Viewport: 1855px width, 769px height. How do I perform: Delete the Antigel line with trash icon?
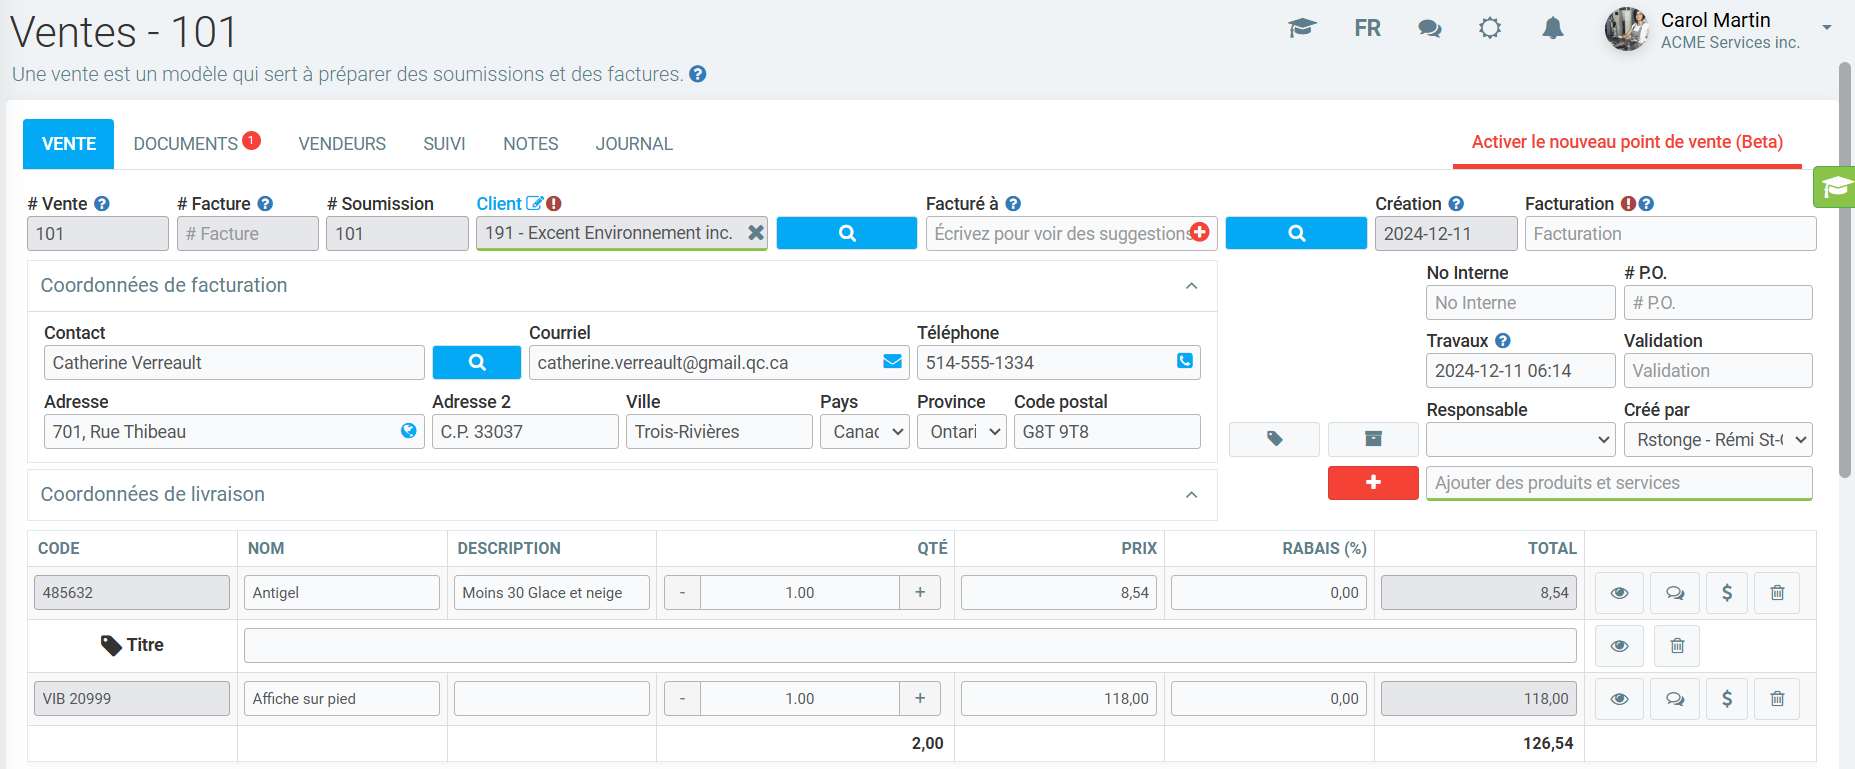(1777, 593)
